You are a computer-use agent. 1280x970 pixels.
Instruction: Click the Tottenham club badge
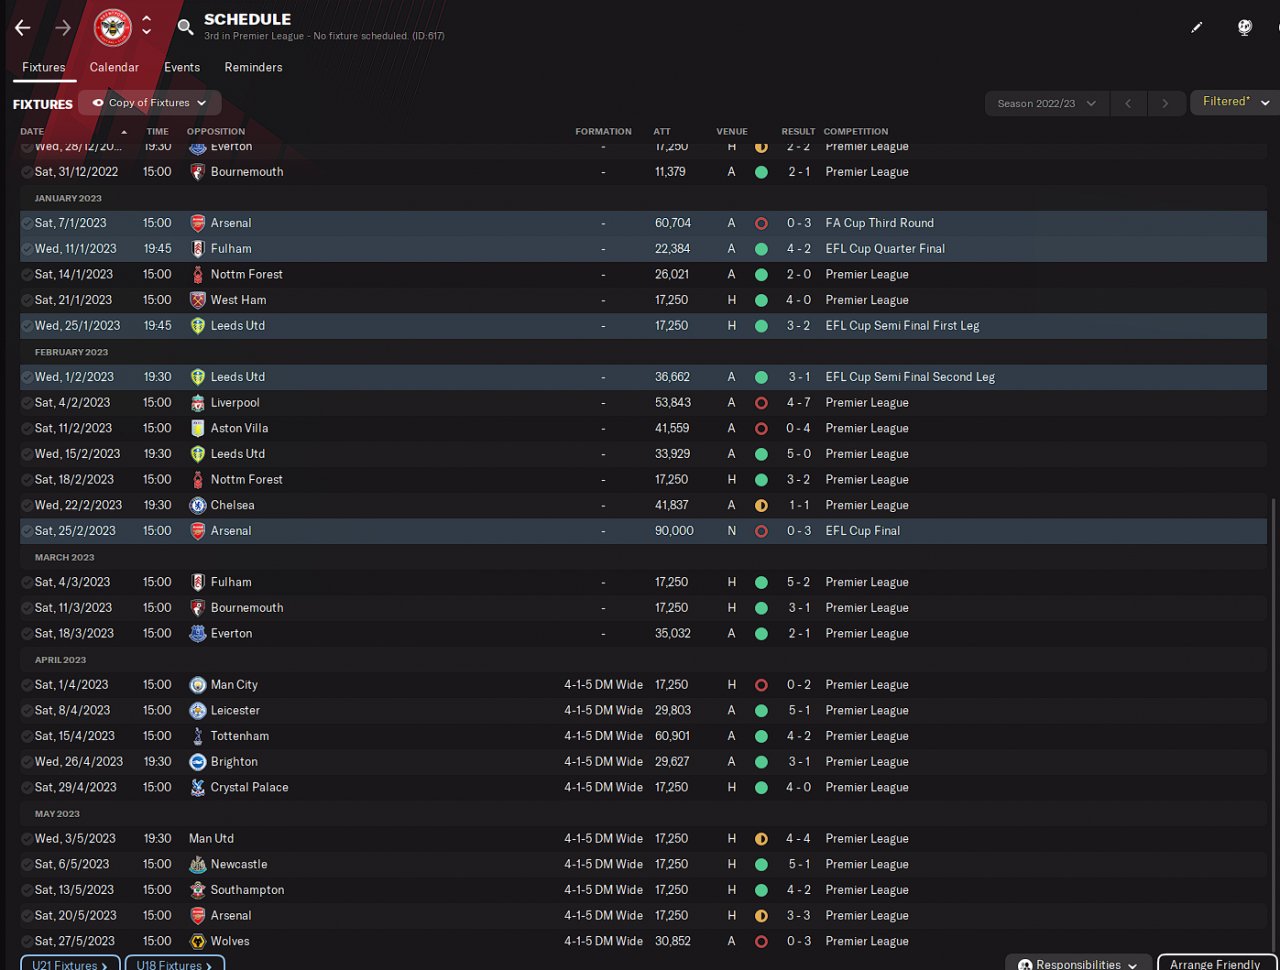(198, 736)
